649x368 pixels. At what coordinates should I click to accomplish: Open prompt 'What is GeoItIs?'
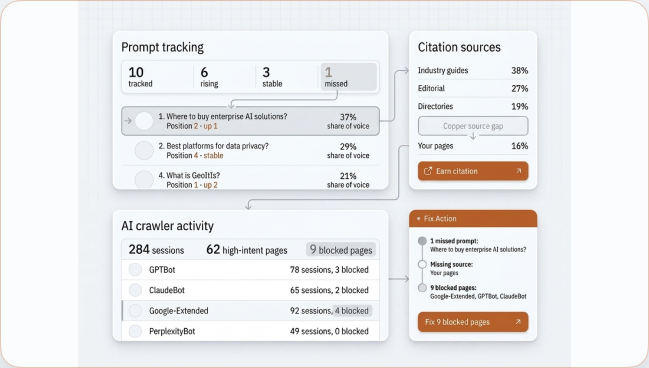click(x=250, y=178)
